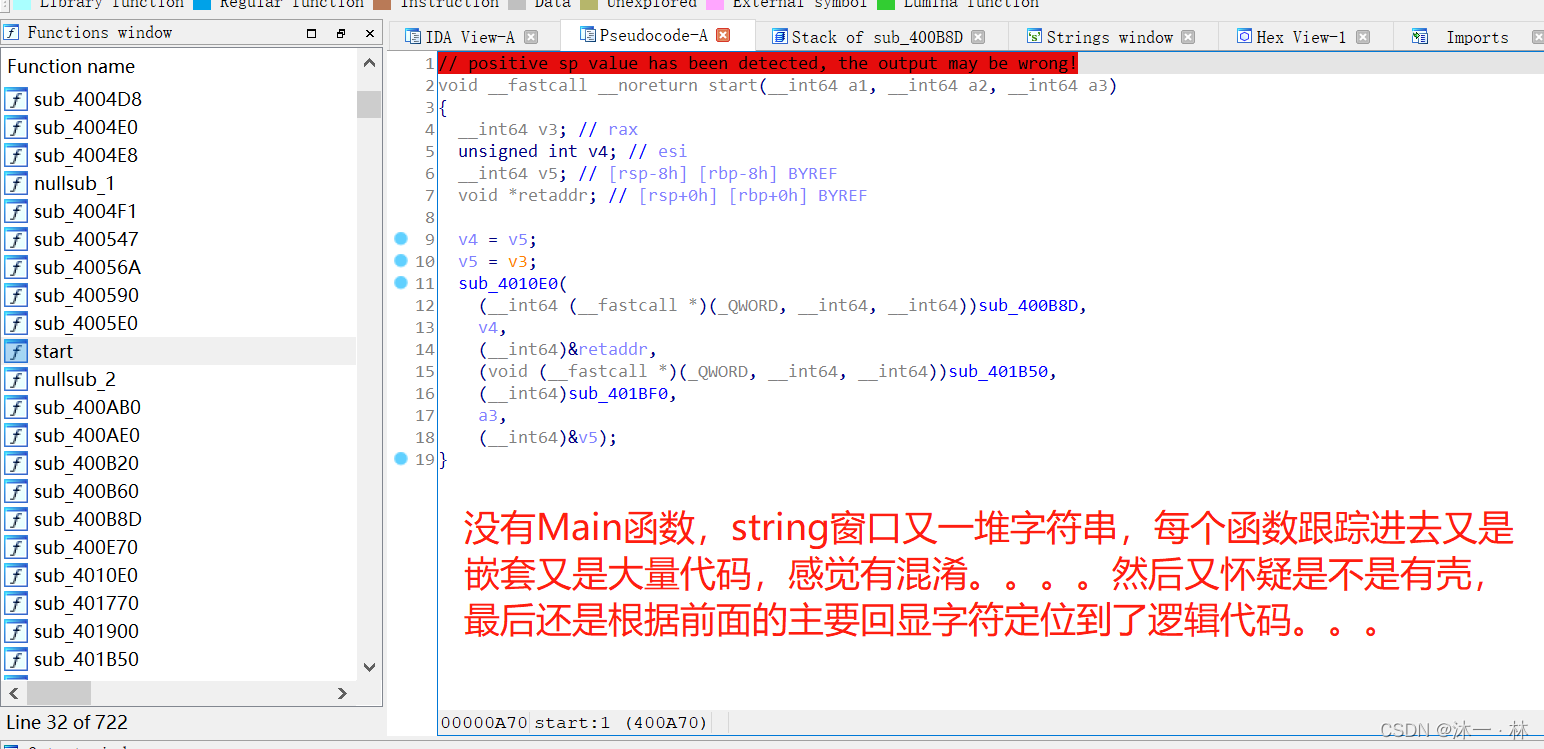The width and height of the screenshot is (1544, 749).
Task: Click Functions list vertical scrollbar thumb
Action: click(x=369, y=104)
